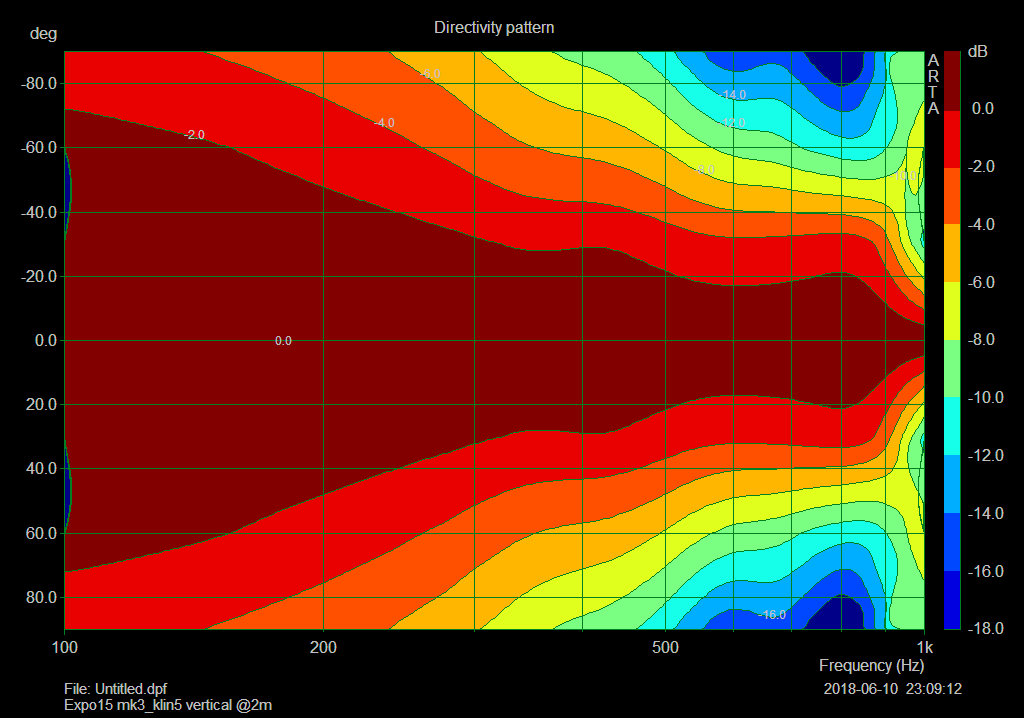The image size is (1024, 718).
Task: Click the '-14.0' contour label in plot
Action: click(x=732, y=95)
